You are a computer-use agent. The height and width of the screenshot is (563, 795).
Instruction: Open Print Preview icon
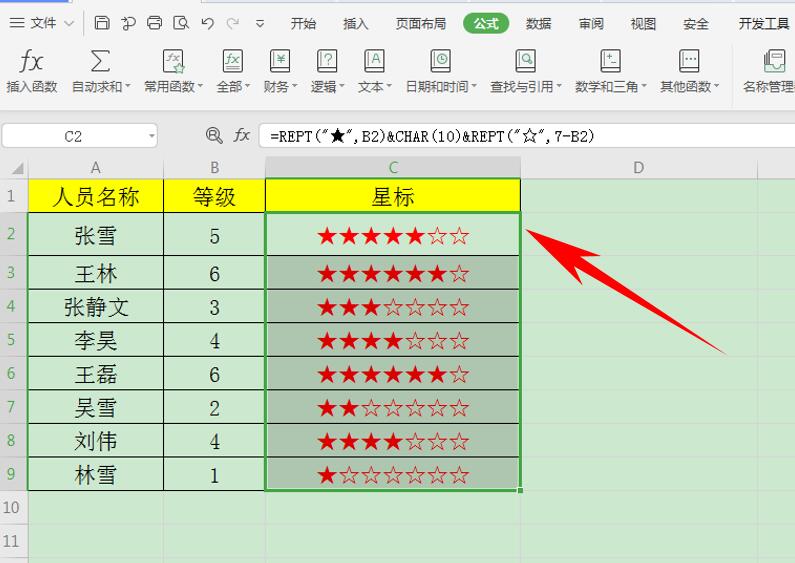(181, 23)
